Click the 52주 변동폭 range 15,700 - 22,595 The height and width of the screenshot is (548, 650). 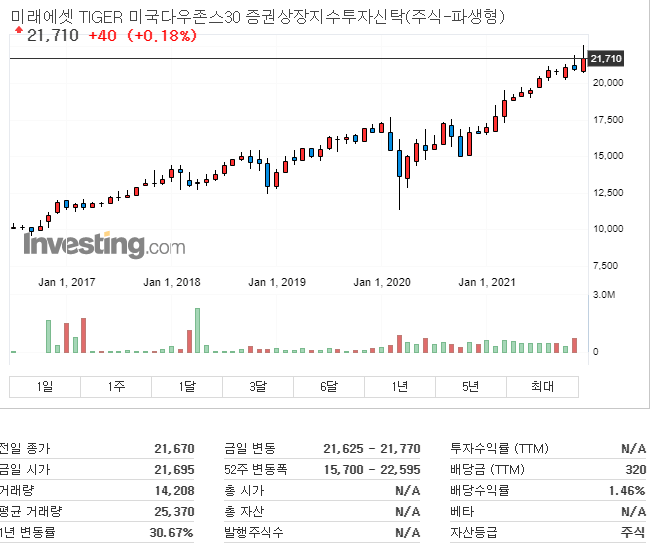coord(372,470)
